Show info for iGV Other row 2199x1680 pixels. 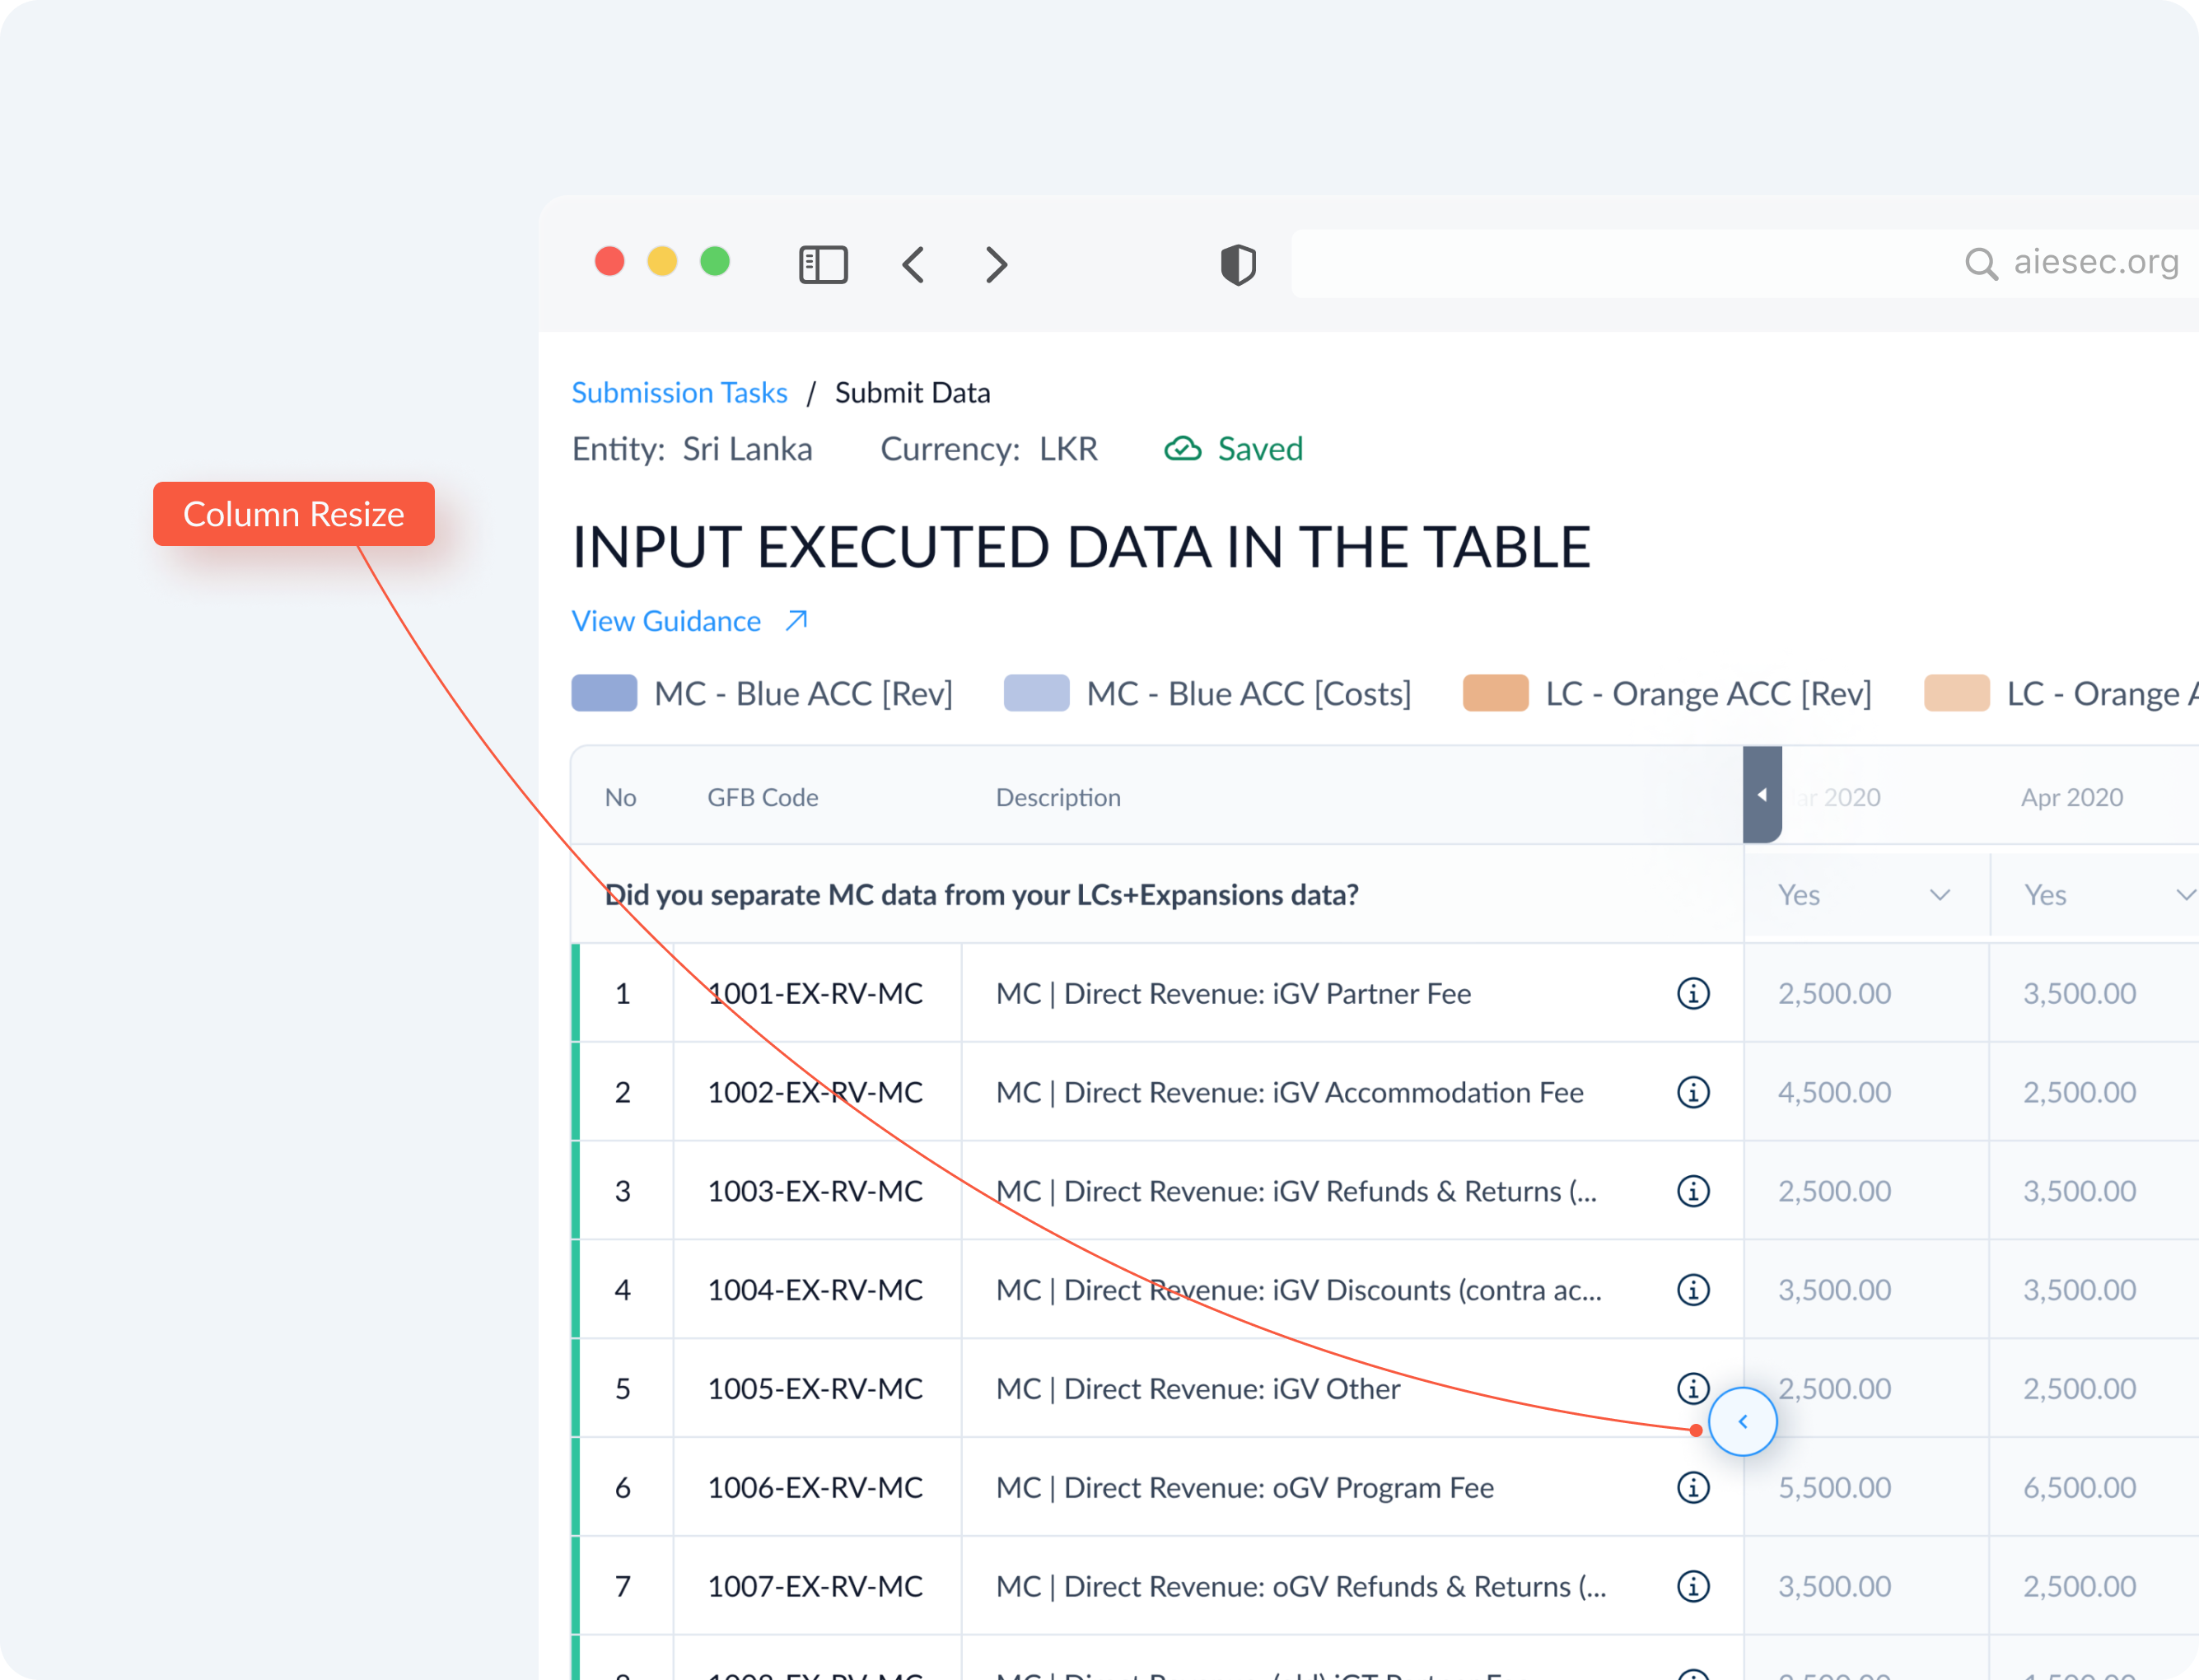1693,1388
